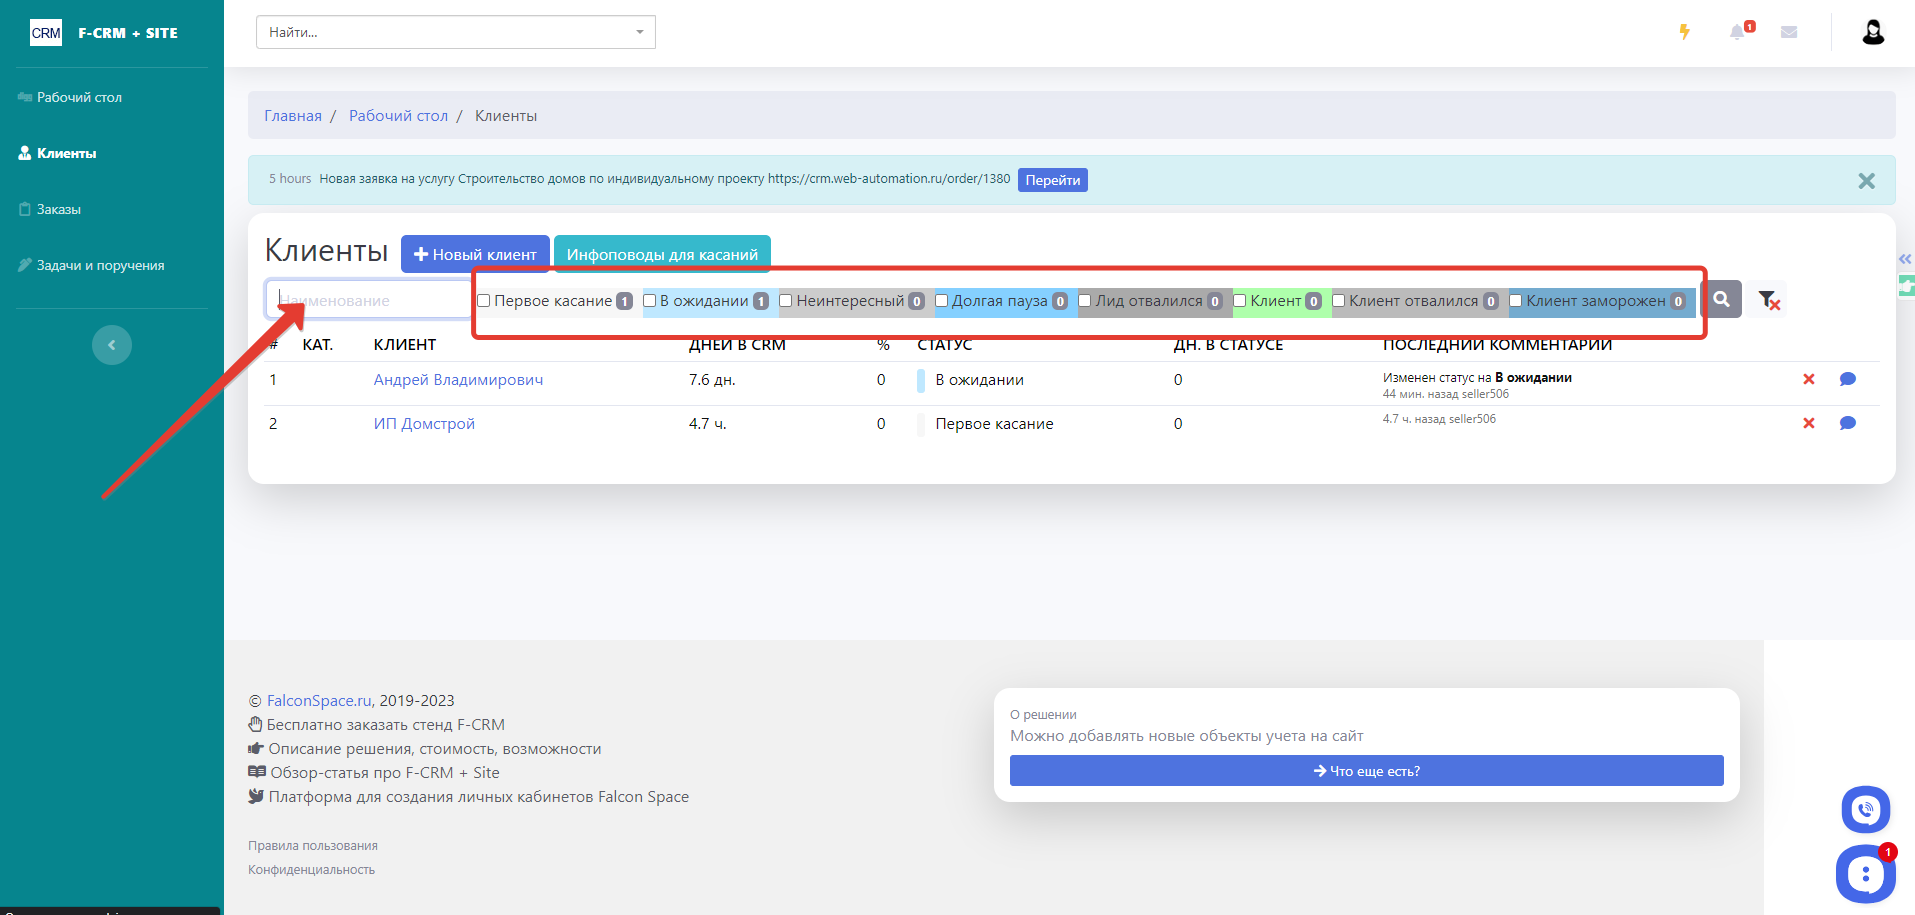Open the ИП Домстрой client link
This screenshot has width=1915, height=915.
point(424,423)
